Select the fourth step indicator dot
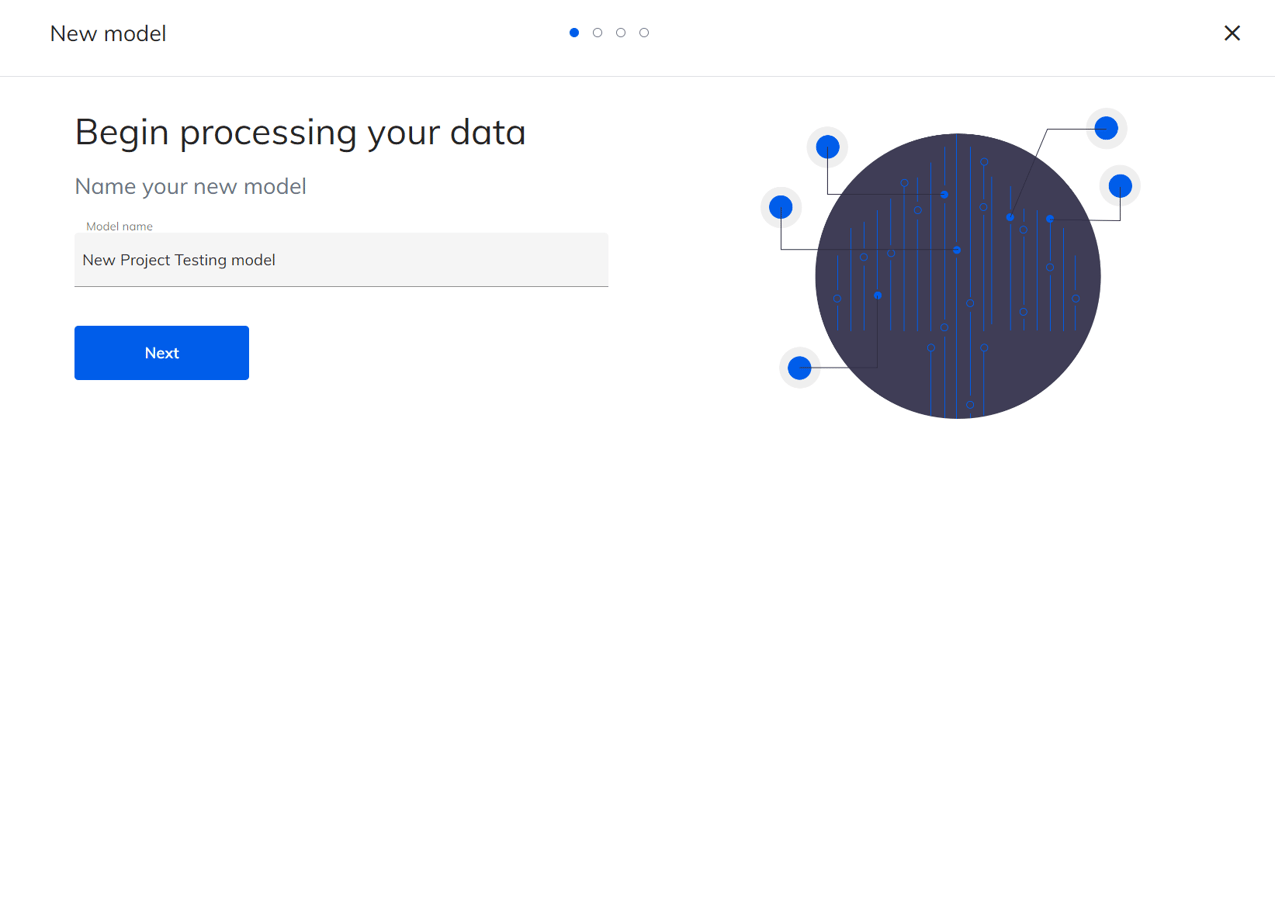 (644, 33)
